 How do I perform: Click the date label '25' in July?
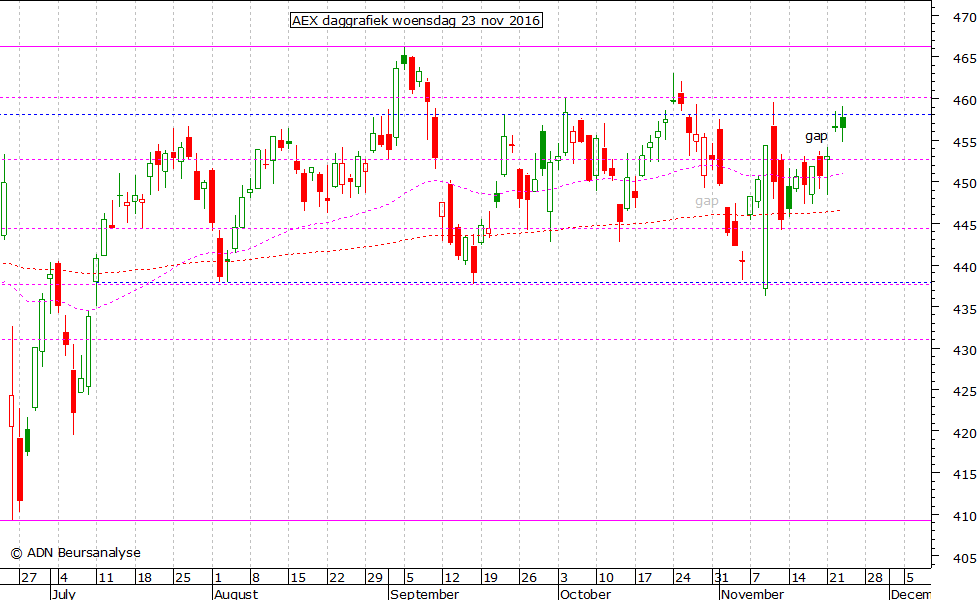(182, 578)
